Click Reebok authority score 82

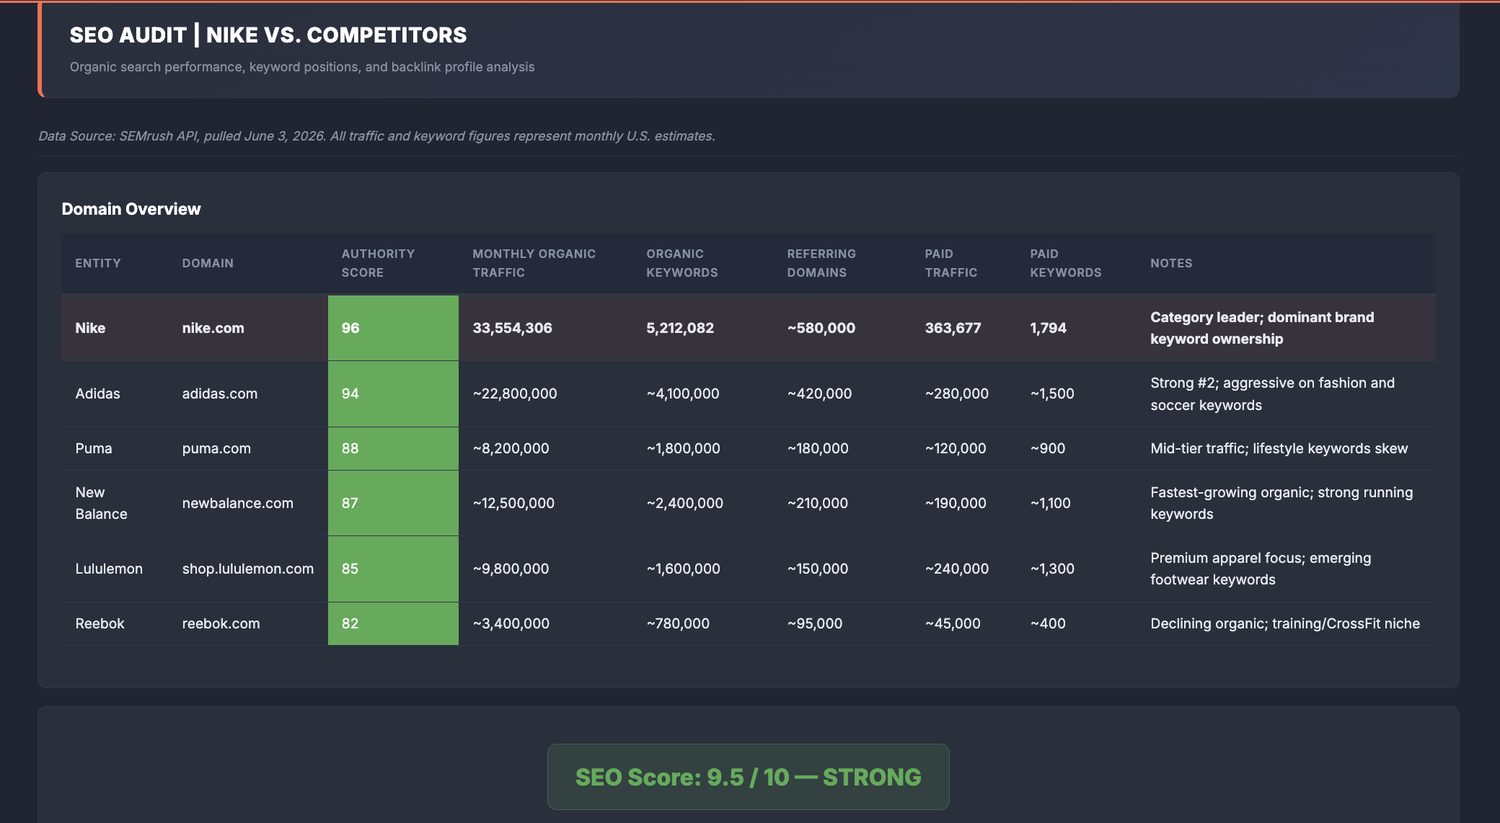click(x=393, y=624)
